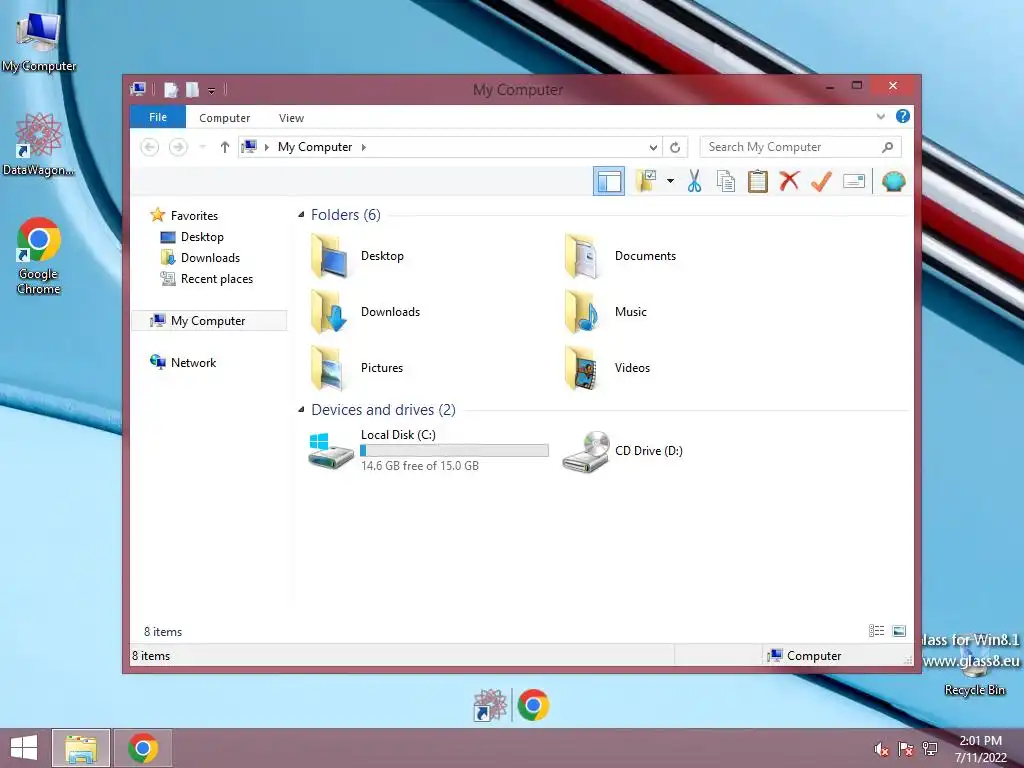
Task: Click the muted volume tray icon
Action: (882, 749)
